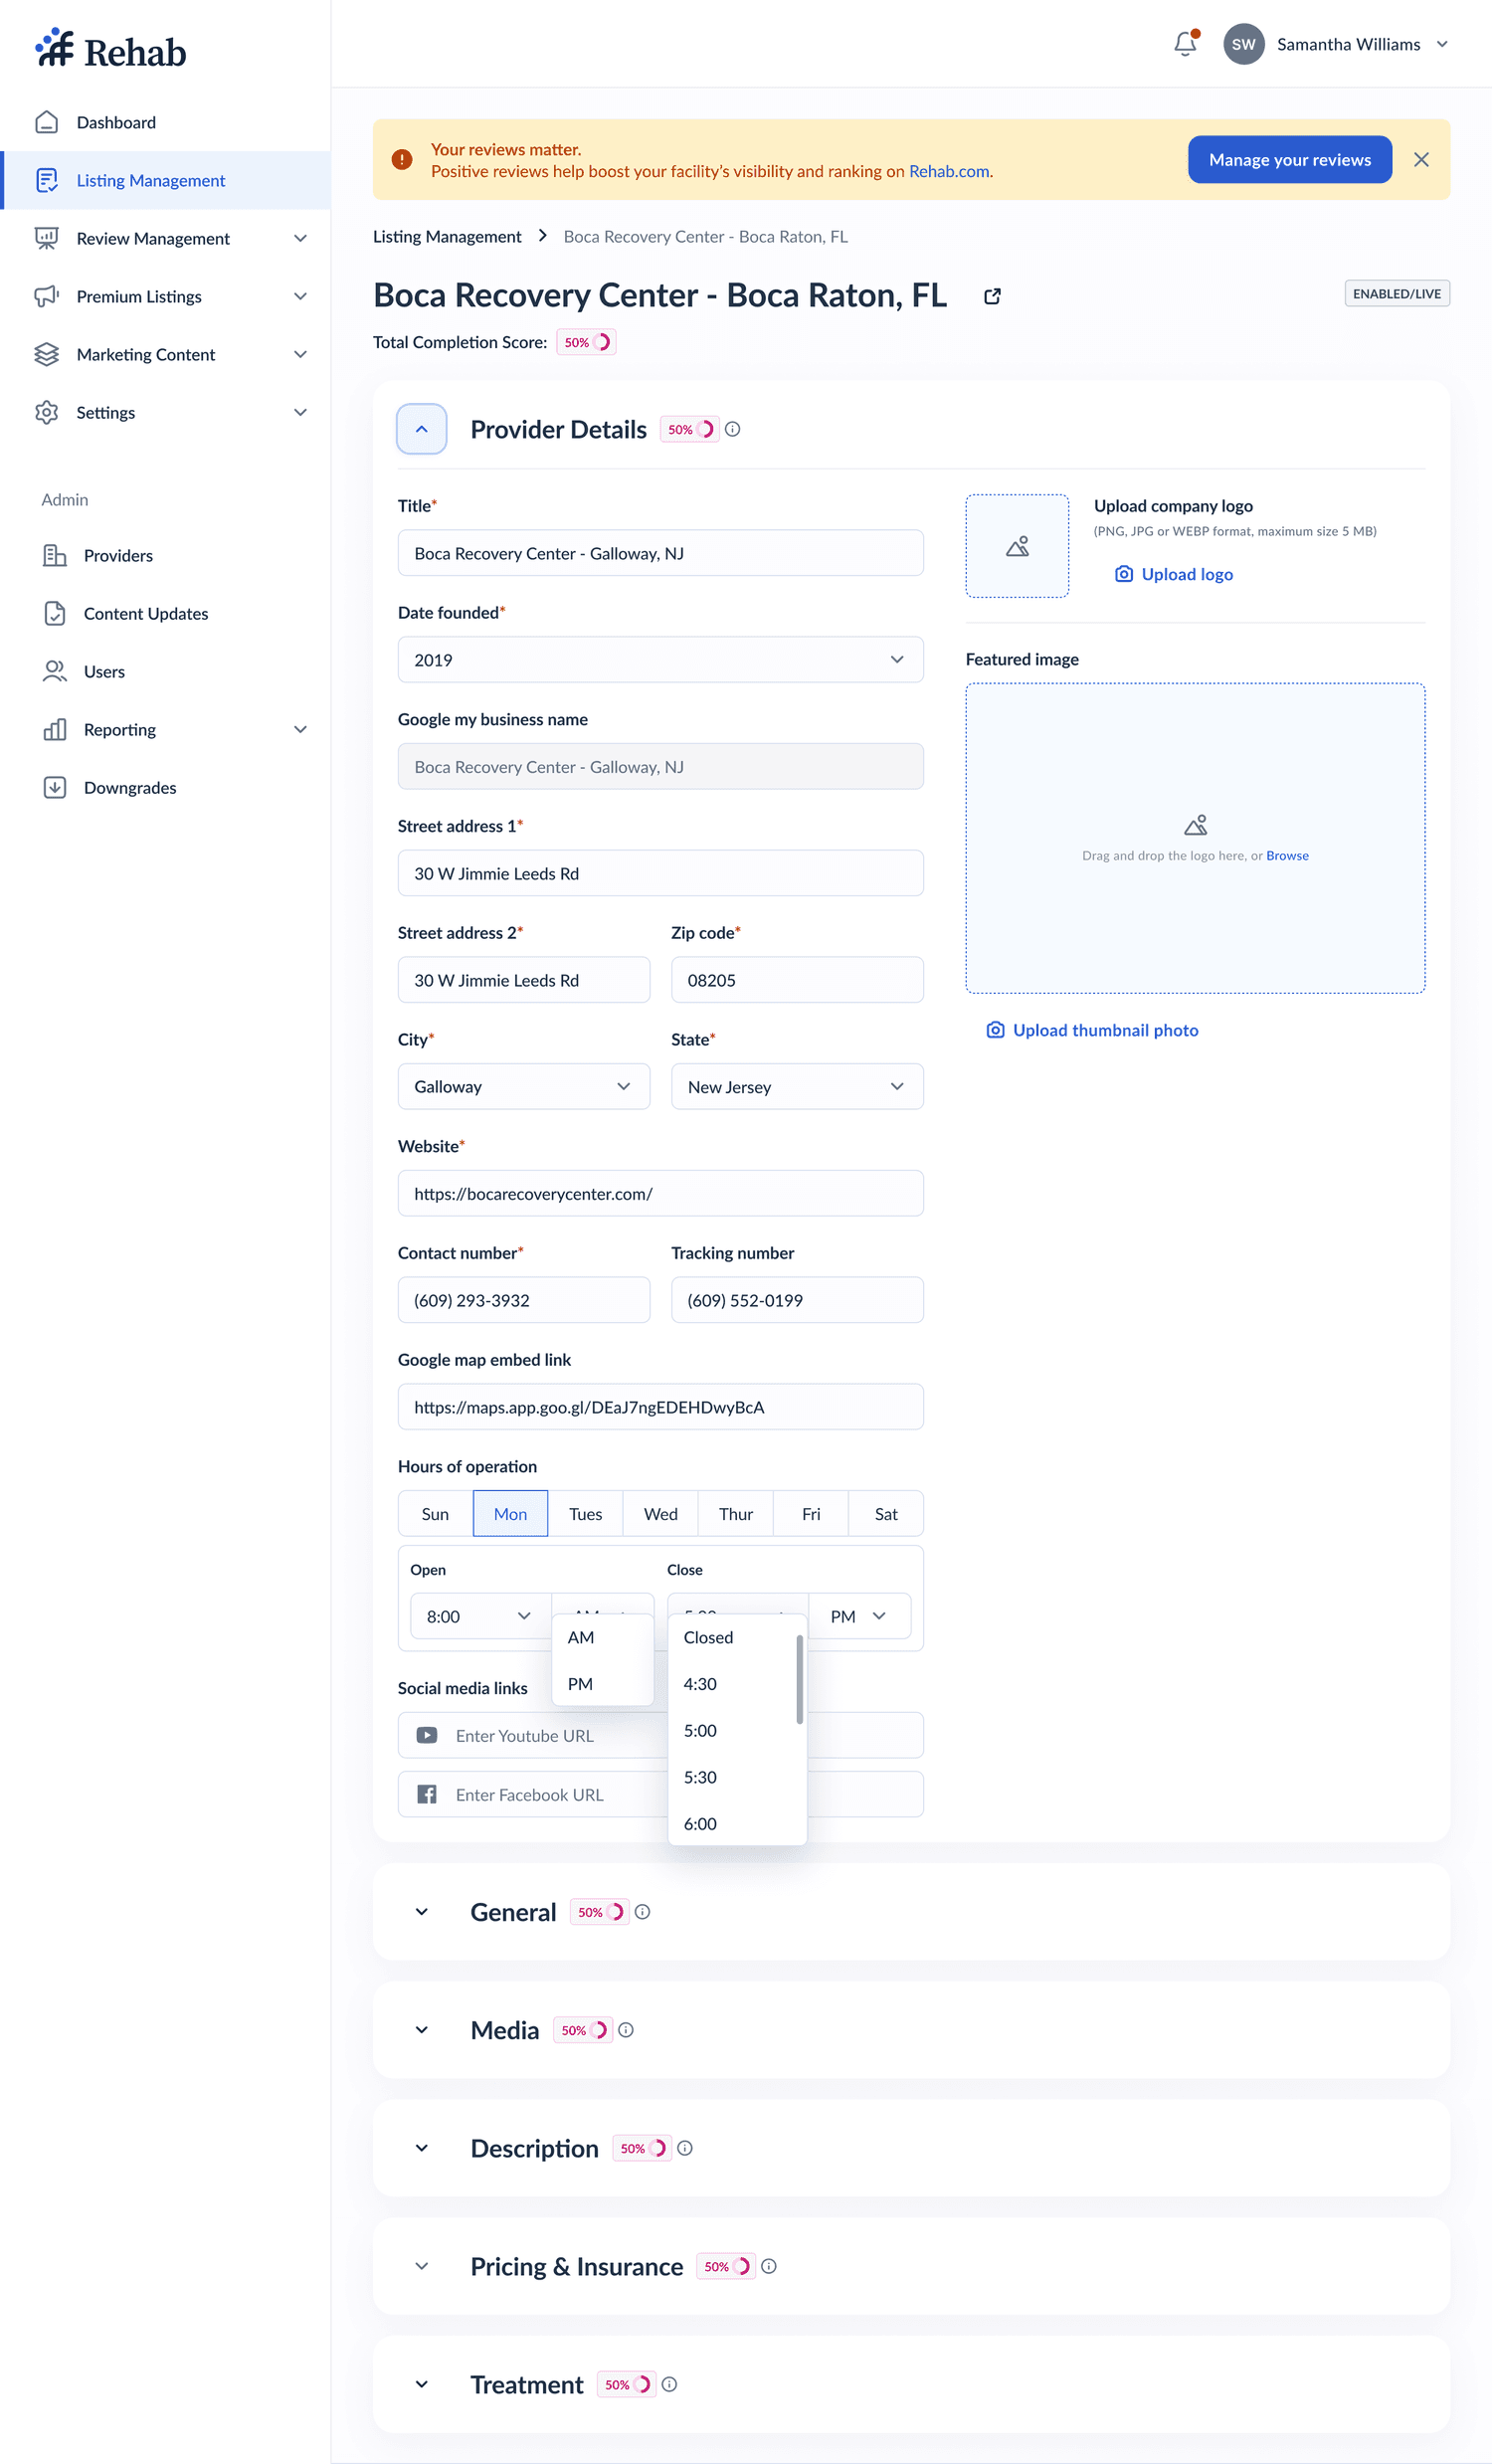Select the Wed hours tab
Viewport: 1492px width, 2464px height.
(660, 1513)
